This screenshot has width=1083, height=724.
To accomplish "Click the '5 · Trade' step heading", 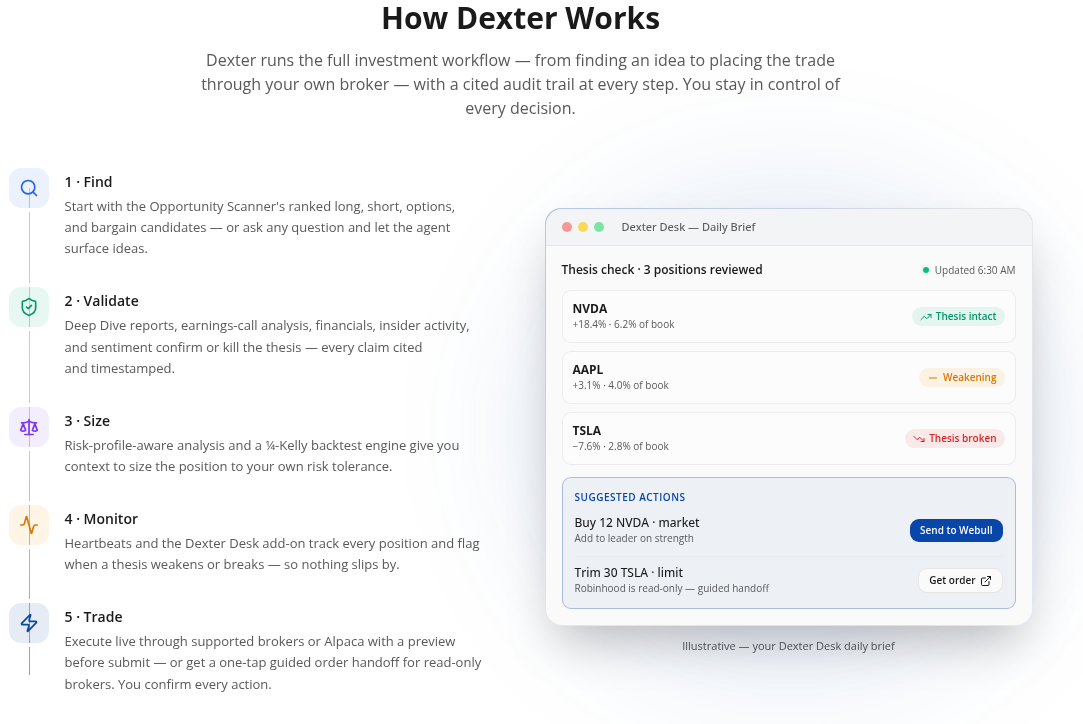I will [x=93, y=617].
